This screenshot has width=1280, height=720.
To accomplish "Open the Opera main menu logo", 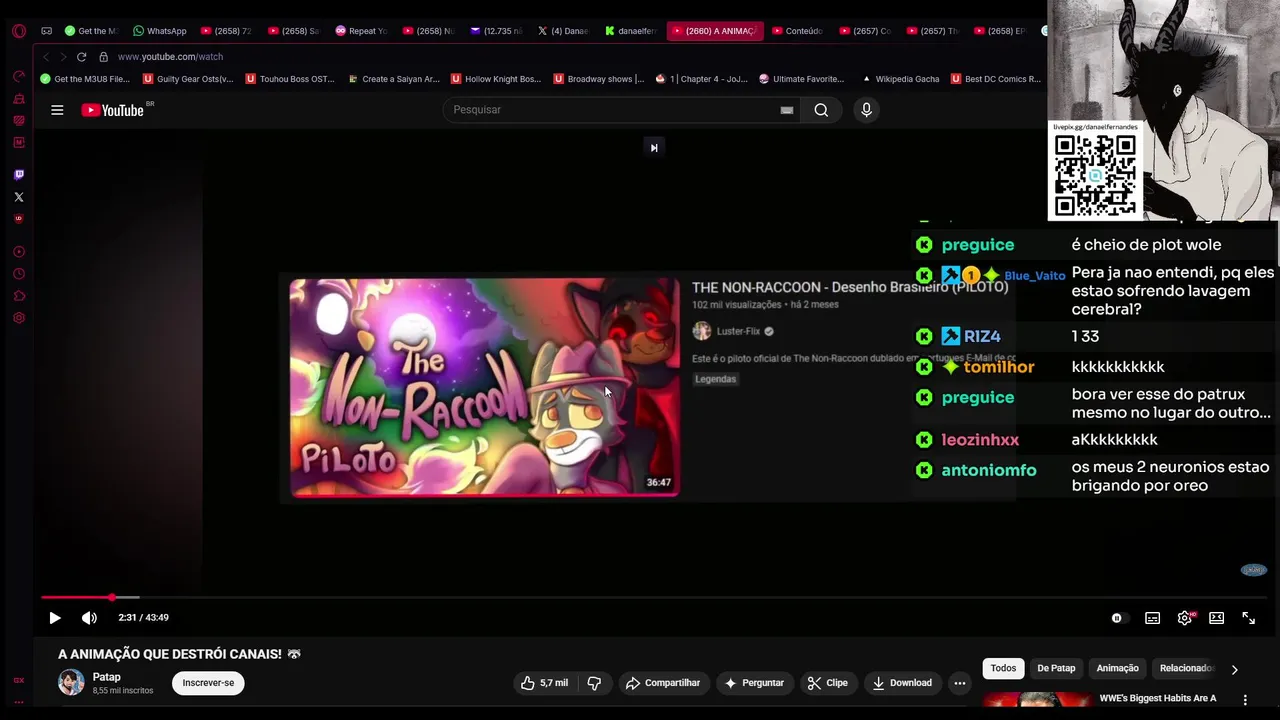I will [18, 31].
